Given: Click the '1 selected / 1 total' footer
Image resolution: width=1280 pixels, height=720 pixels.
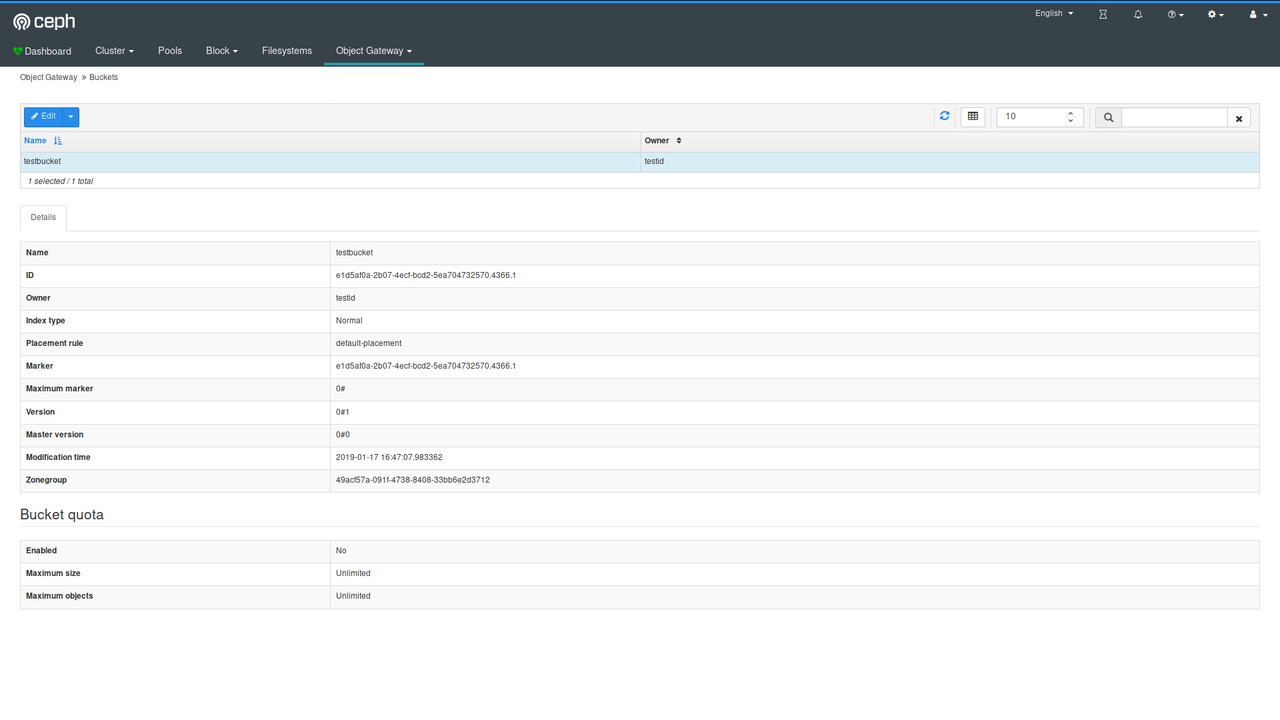Looking at the screenshot, I should point(61,181).
